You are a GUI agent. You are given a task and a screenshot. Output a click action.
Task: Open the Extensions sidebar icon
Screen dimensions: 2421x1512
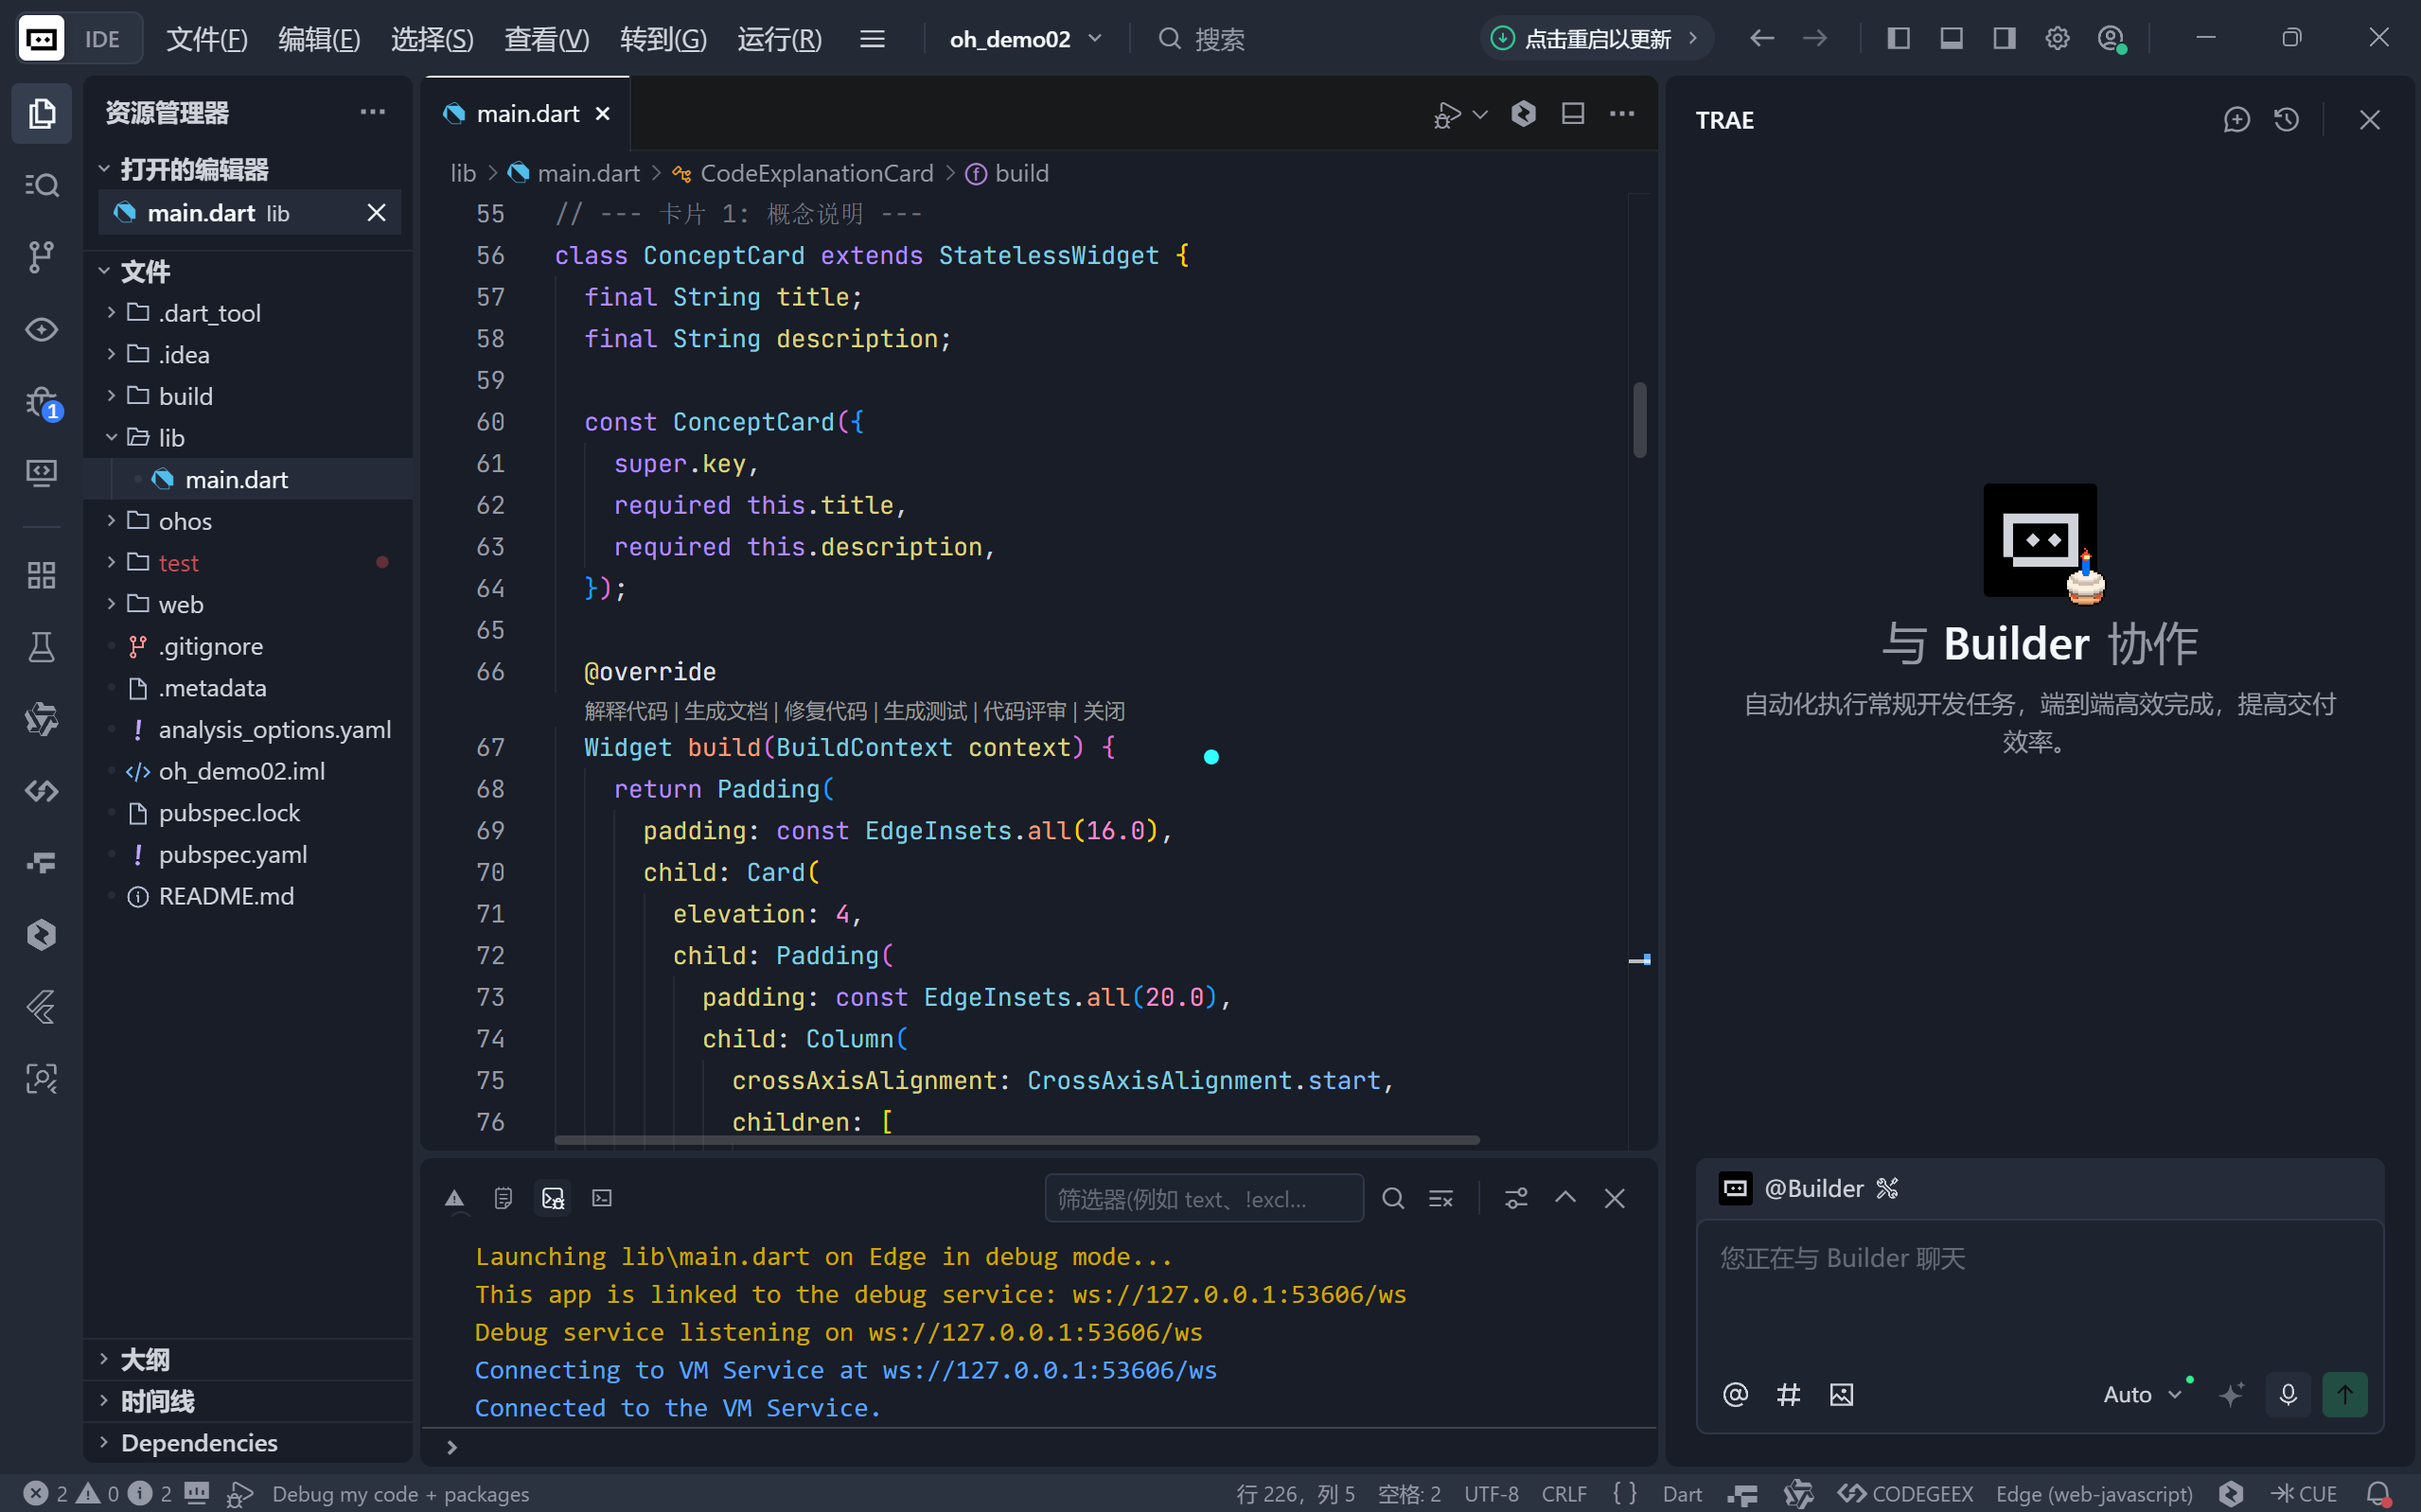pyautogui.click(x=41, y=575)
